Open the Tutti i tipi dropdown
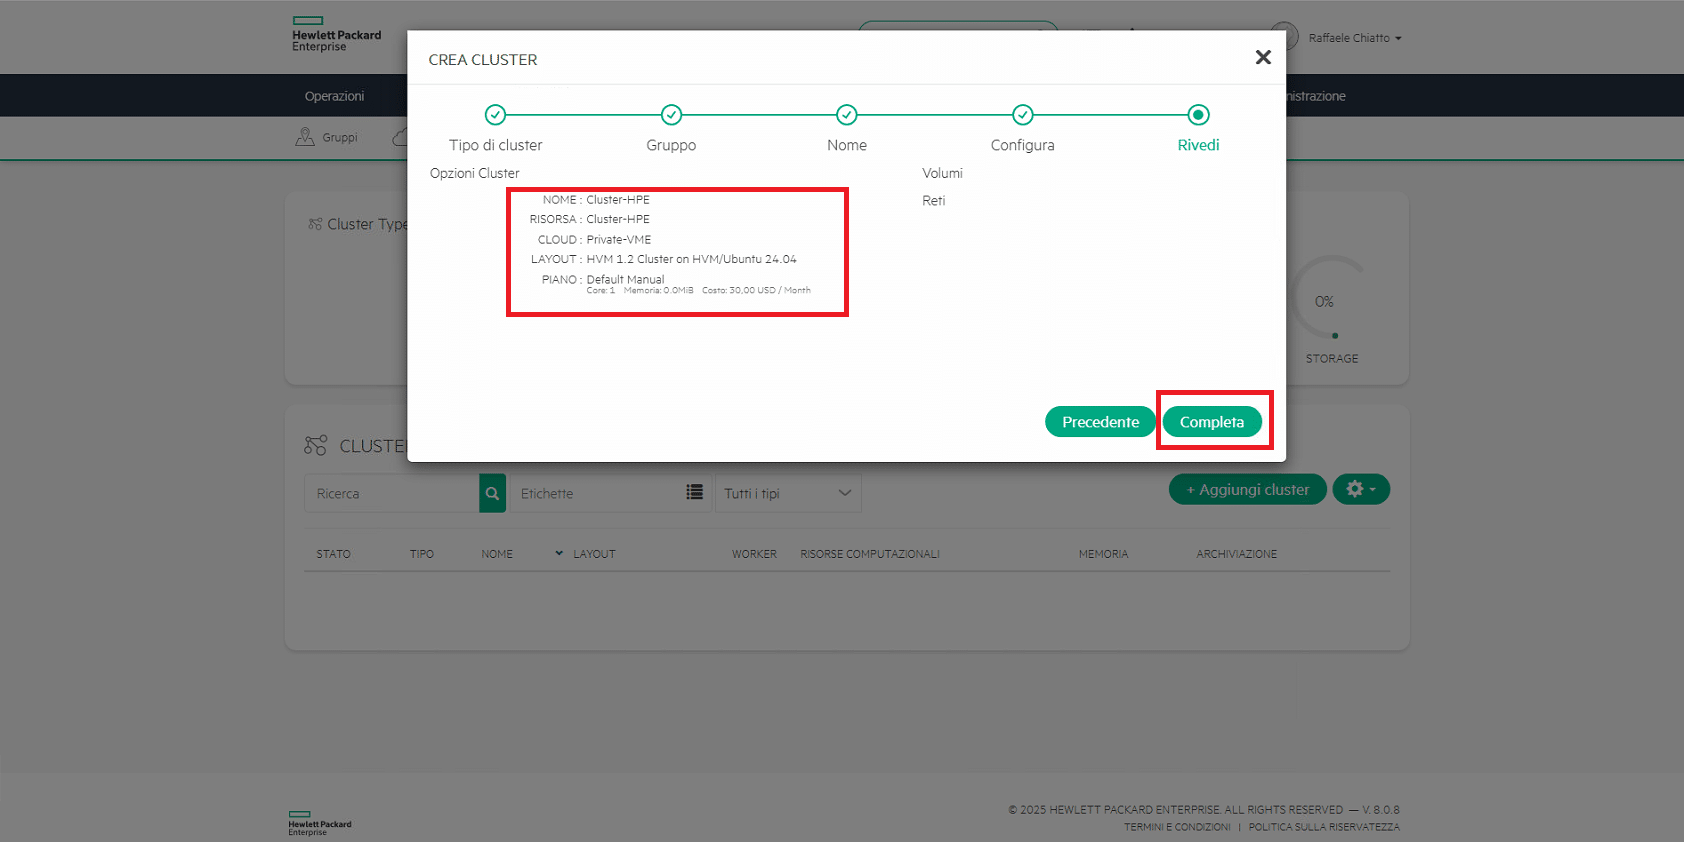The width and height of the screenshot is (1684, 842). pyautogui.click(x=788, y=493)
